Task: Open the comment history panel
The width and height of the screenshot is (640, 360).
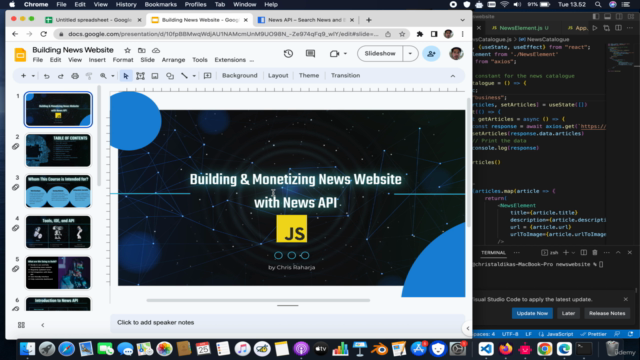Action: (311, 53)
